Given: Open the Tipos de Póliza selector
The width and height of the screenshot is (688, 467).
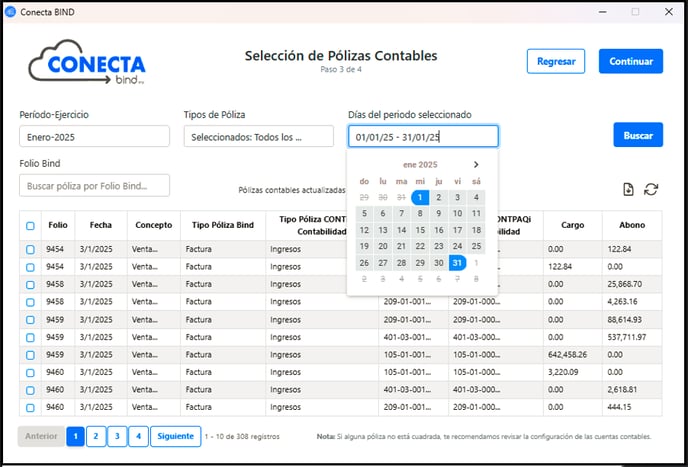Looking at the screenshot, I should click(x=258, y=137).
